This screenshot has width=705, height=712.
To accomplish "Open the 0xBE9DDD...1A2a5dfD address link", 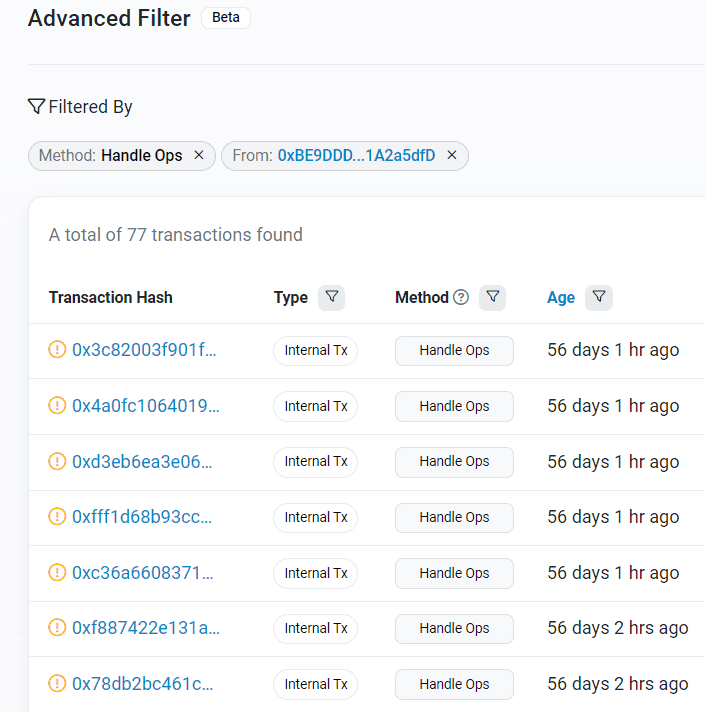I will pos(356,156).
